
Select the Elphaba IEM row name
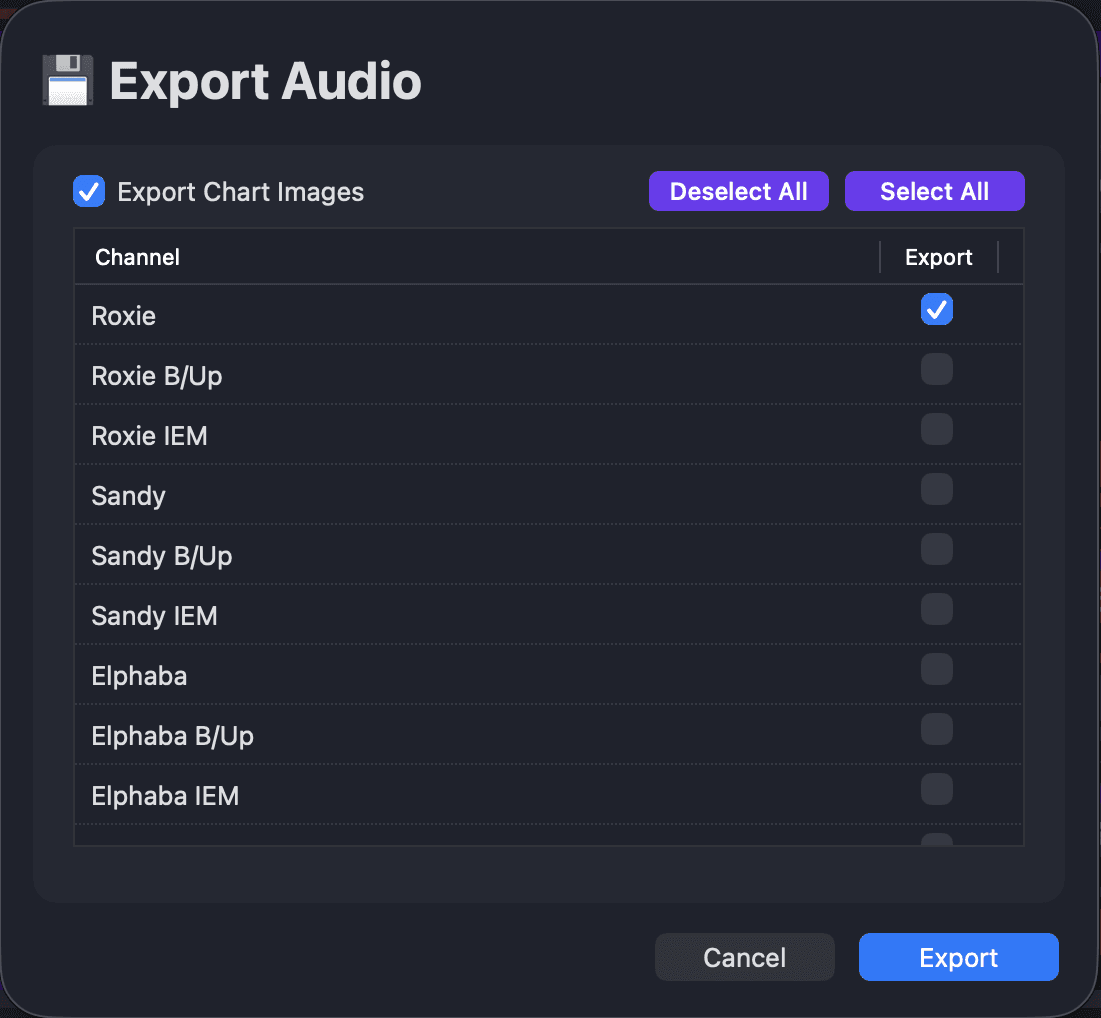pyautogui.click(x=165, y=796)
